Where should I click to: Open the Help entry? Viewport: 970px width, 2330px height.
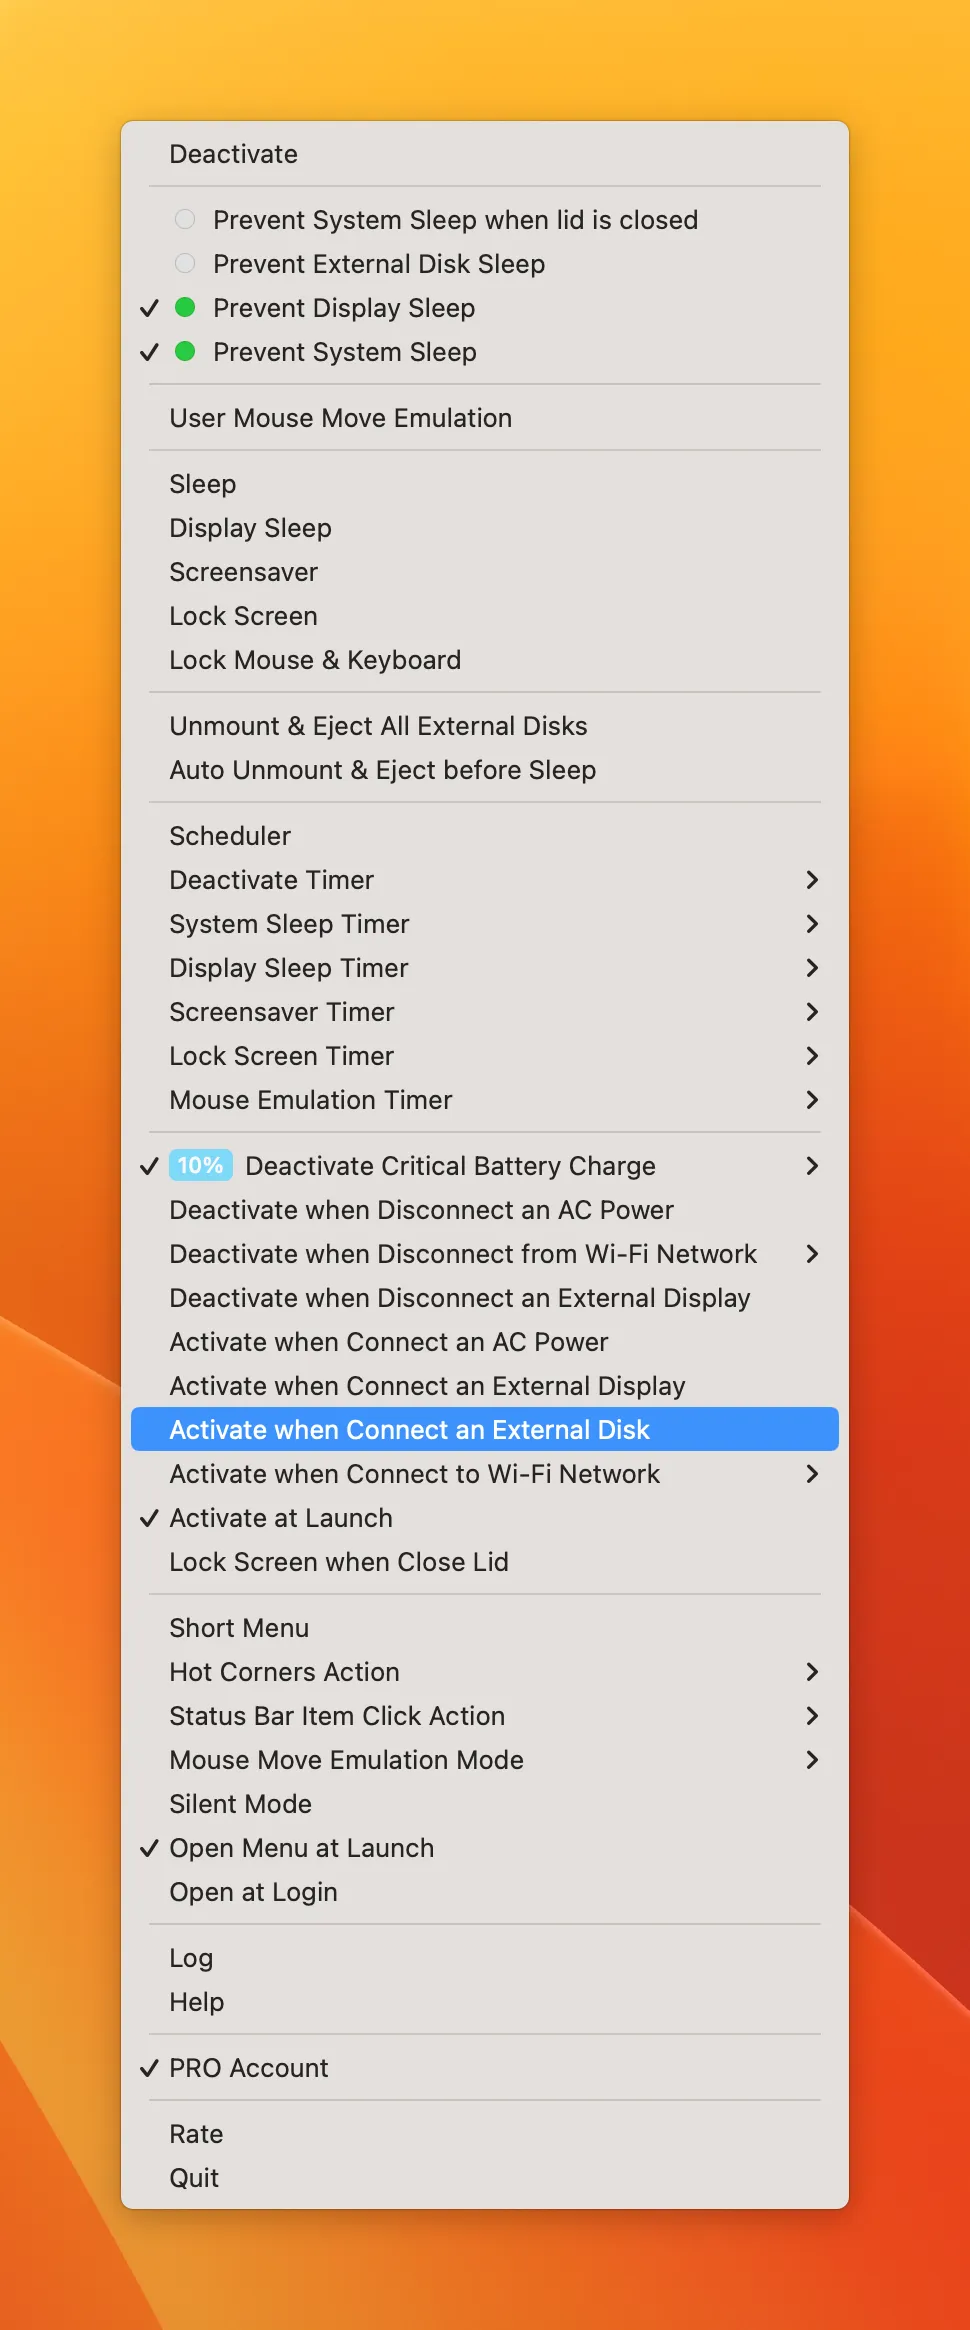[x=197, y=2001]
